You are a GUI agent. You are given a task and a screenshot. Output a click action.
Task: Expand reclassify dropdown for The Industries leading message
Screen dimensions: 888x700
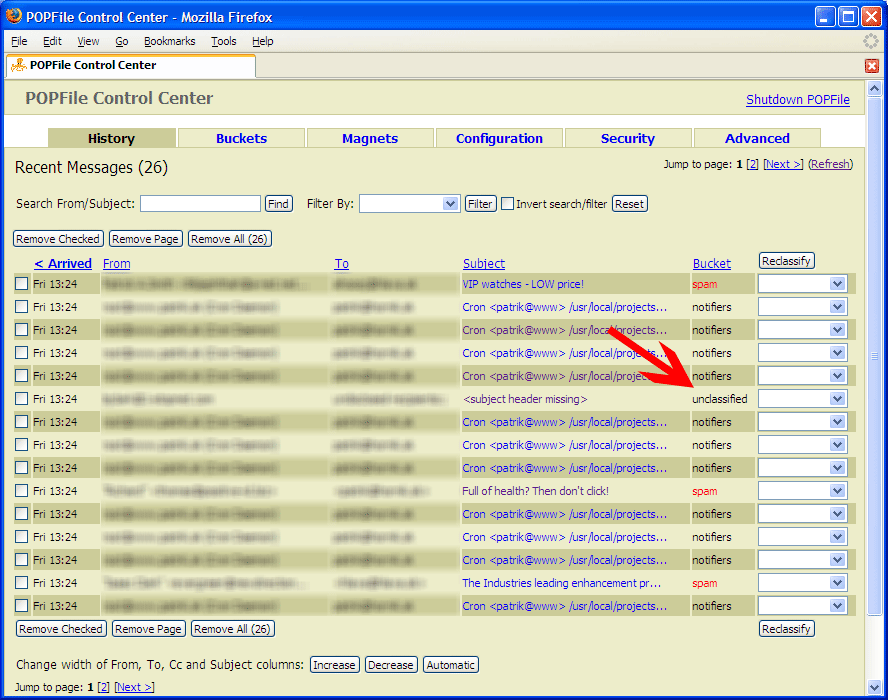[x=802, y=583]
